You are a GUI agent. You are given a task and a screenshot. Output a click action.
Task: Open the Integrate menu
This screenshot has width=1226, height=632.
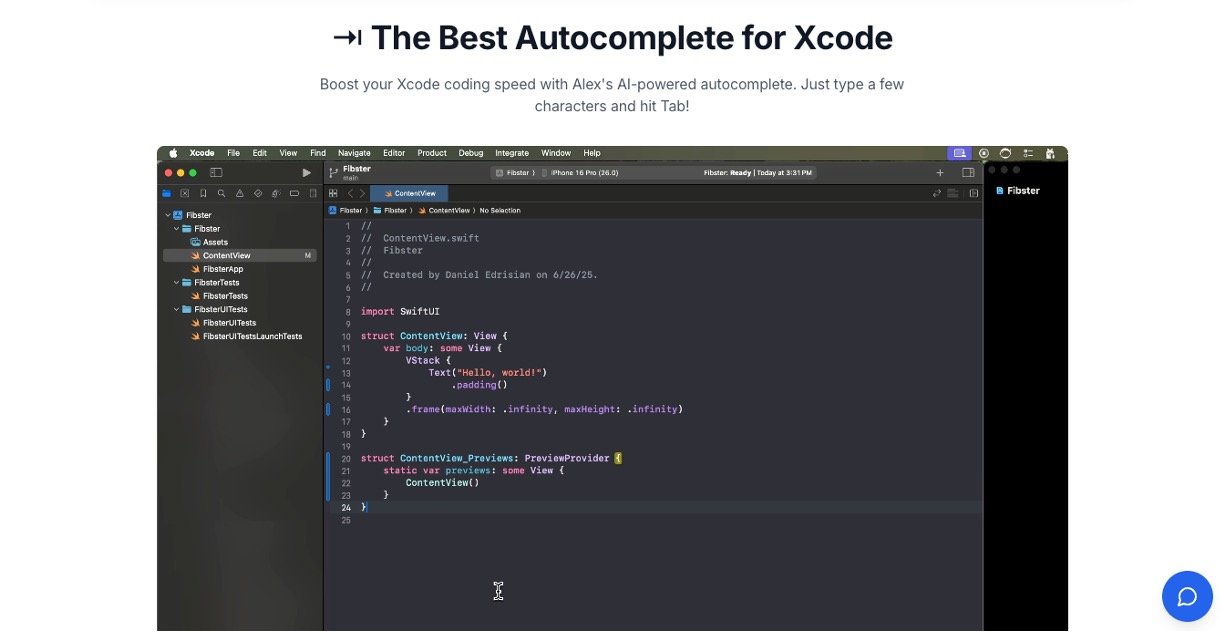512,153
